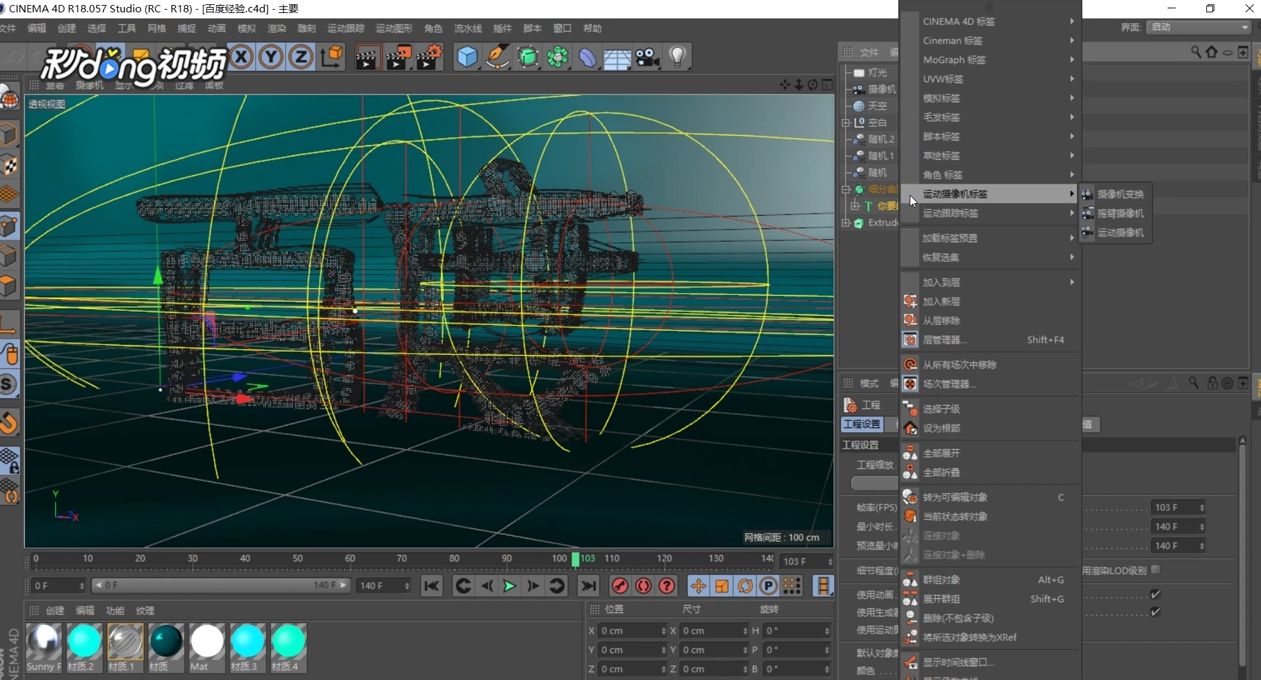Viewport: 1261px width, 680px height.
Task: Select the spline Pen tool icon
Action: point(497,57)
